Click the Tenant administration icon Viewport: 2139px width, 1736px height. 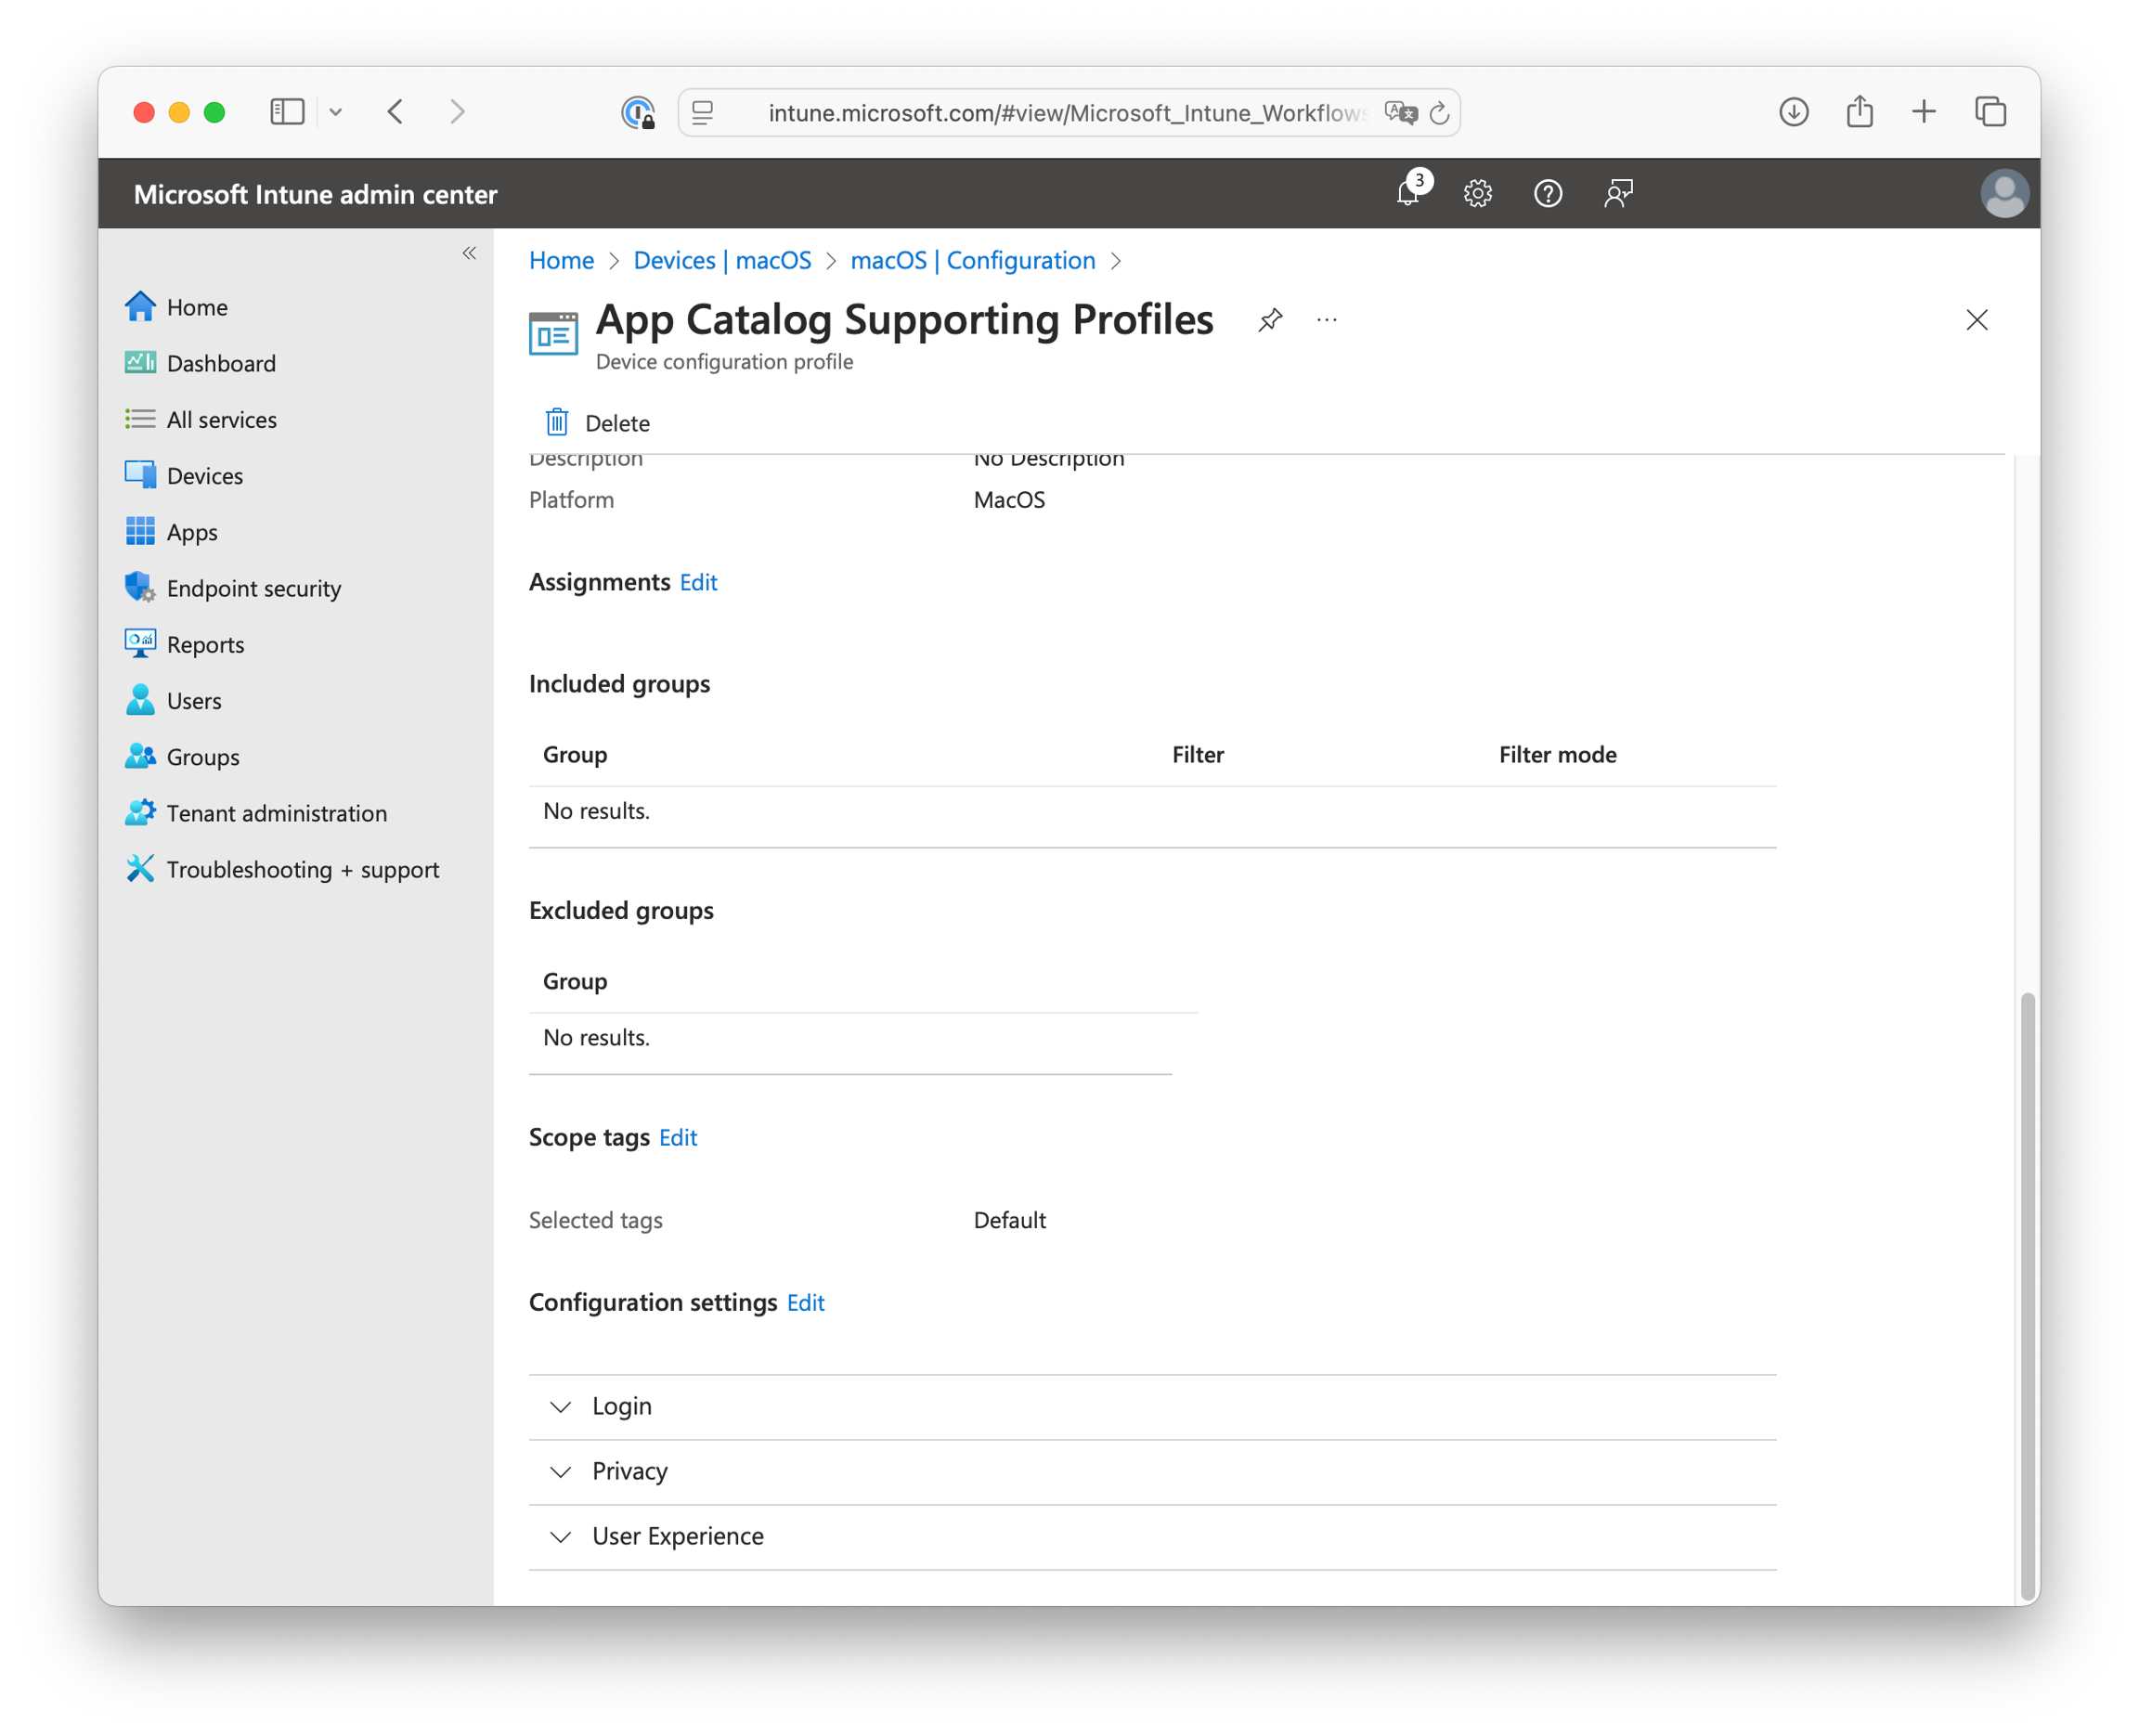point(140,812)
